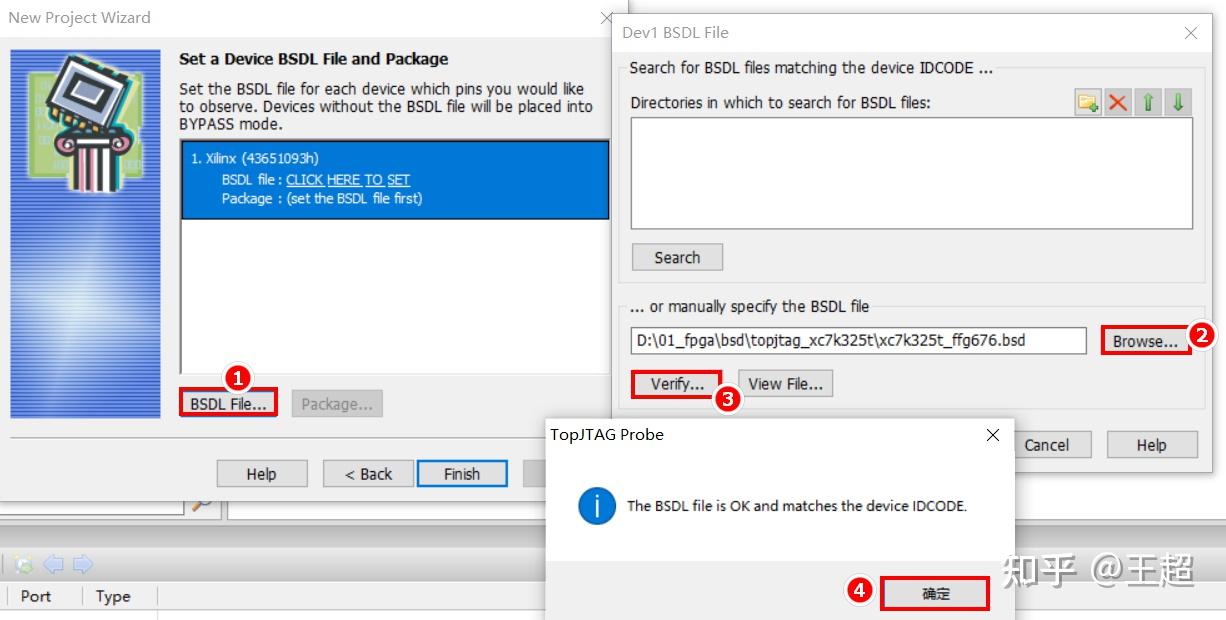Image resolution: width=1226 pixels, height=620 pixels.
Task: Move directory down with green down arrow
Action: click(1178, 103)
